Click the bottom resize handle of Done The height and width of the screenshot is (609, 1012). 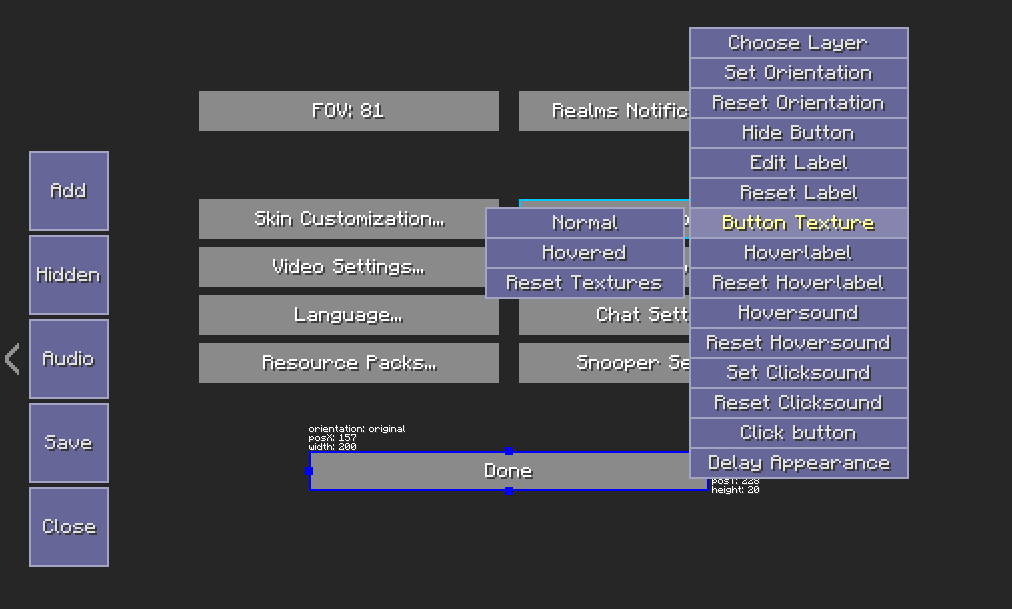tap(509, 491)
